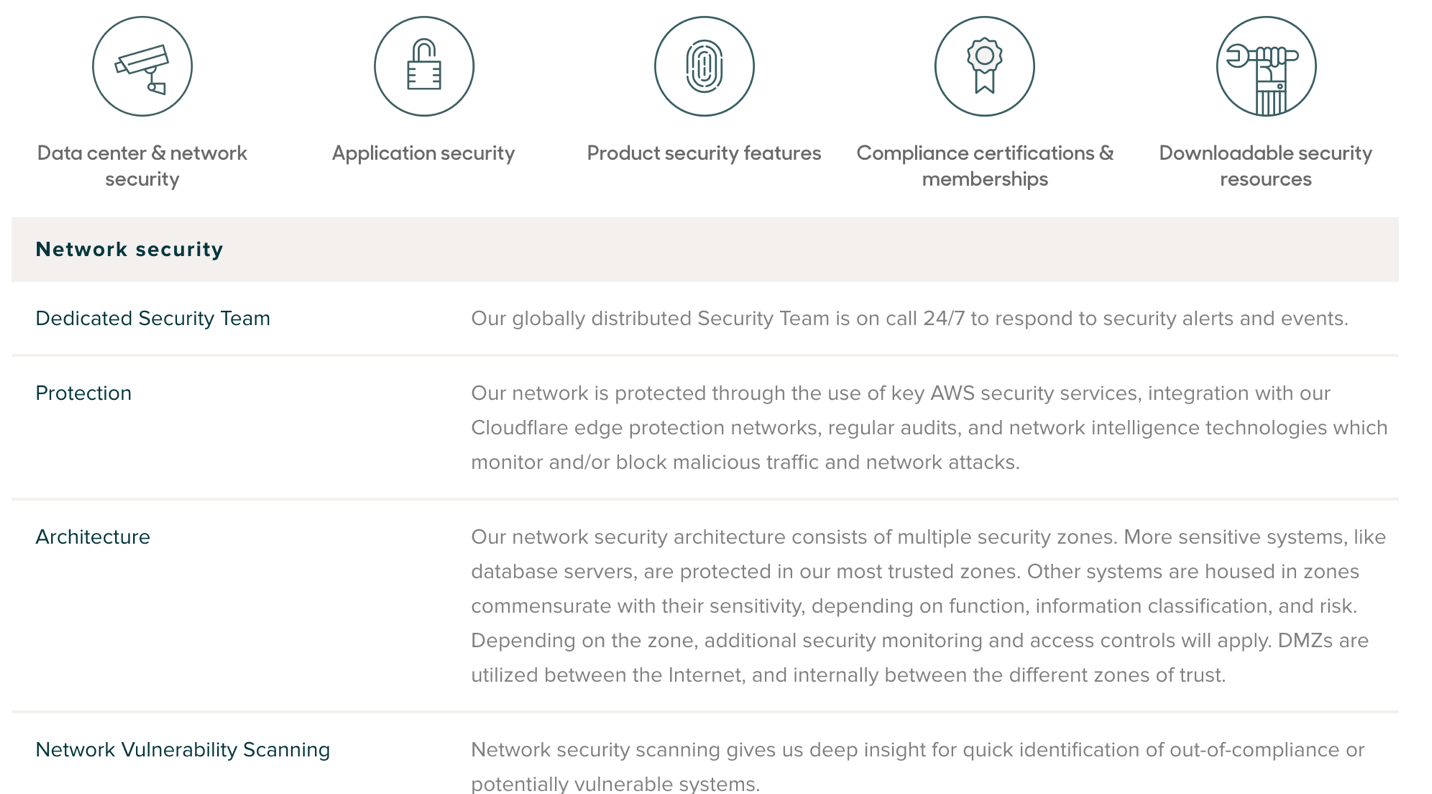Screen dimensions: 1432x794
Task: Open Compliance certifications & memberships
Action: coord(984,165)
